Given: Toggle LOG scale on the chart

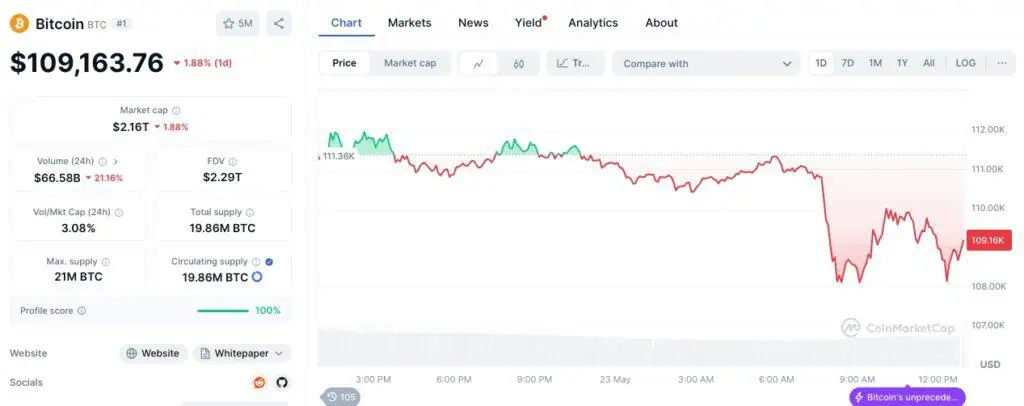Looking at the screenshot, I should (965, 63).
